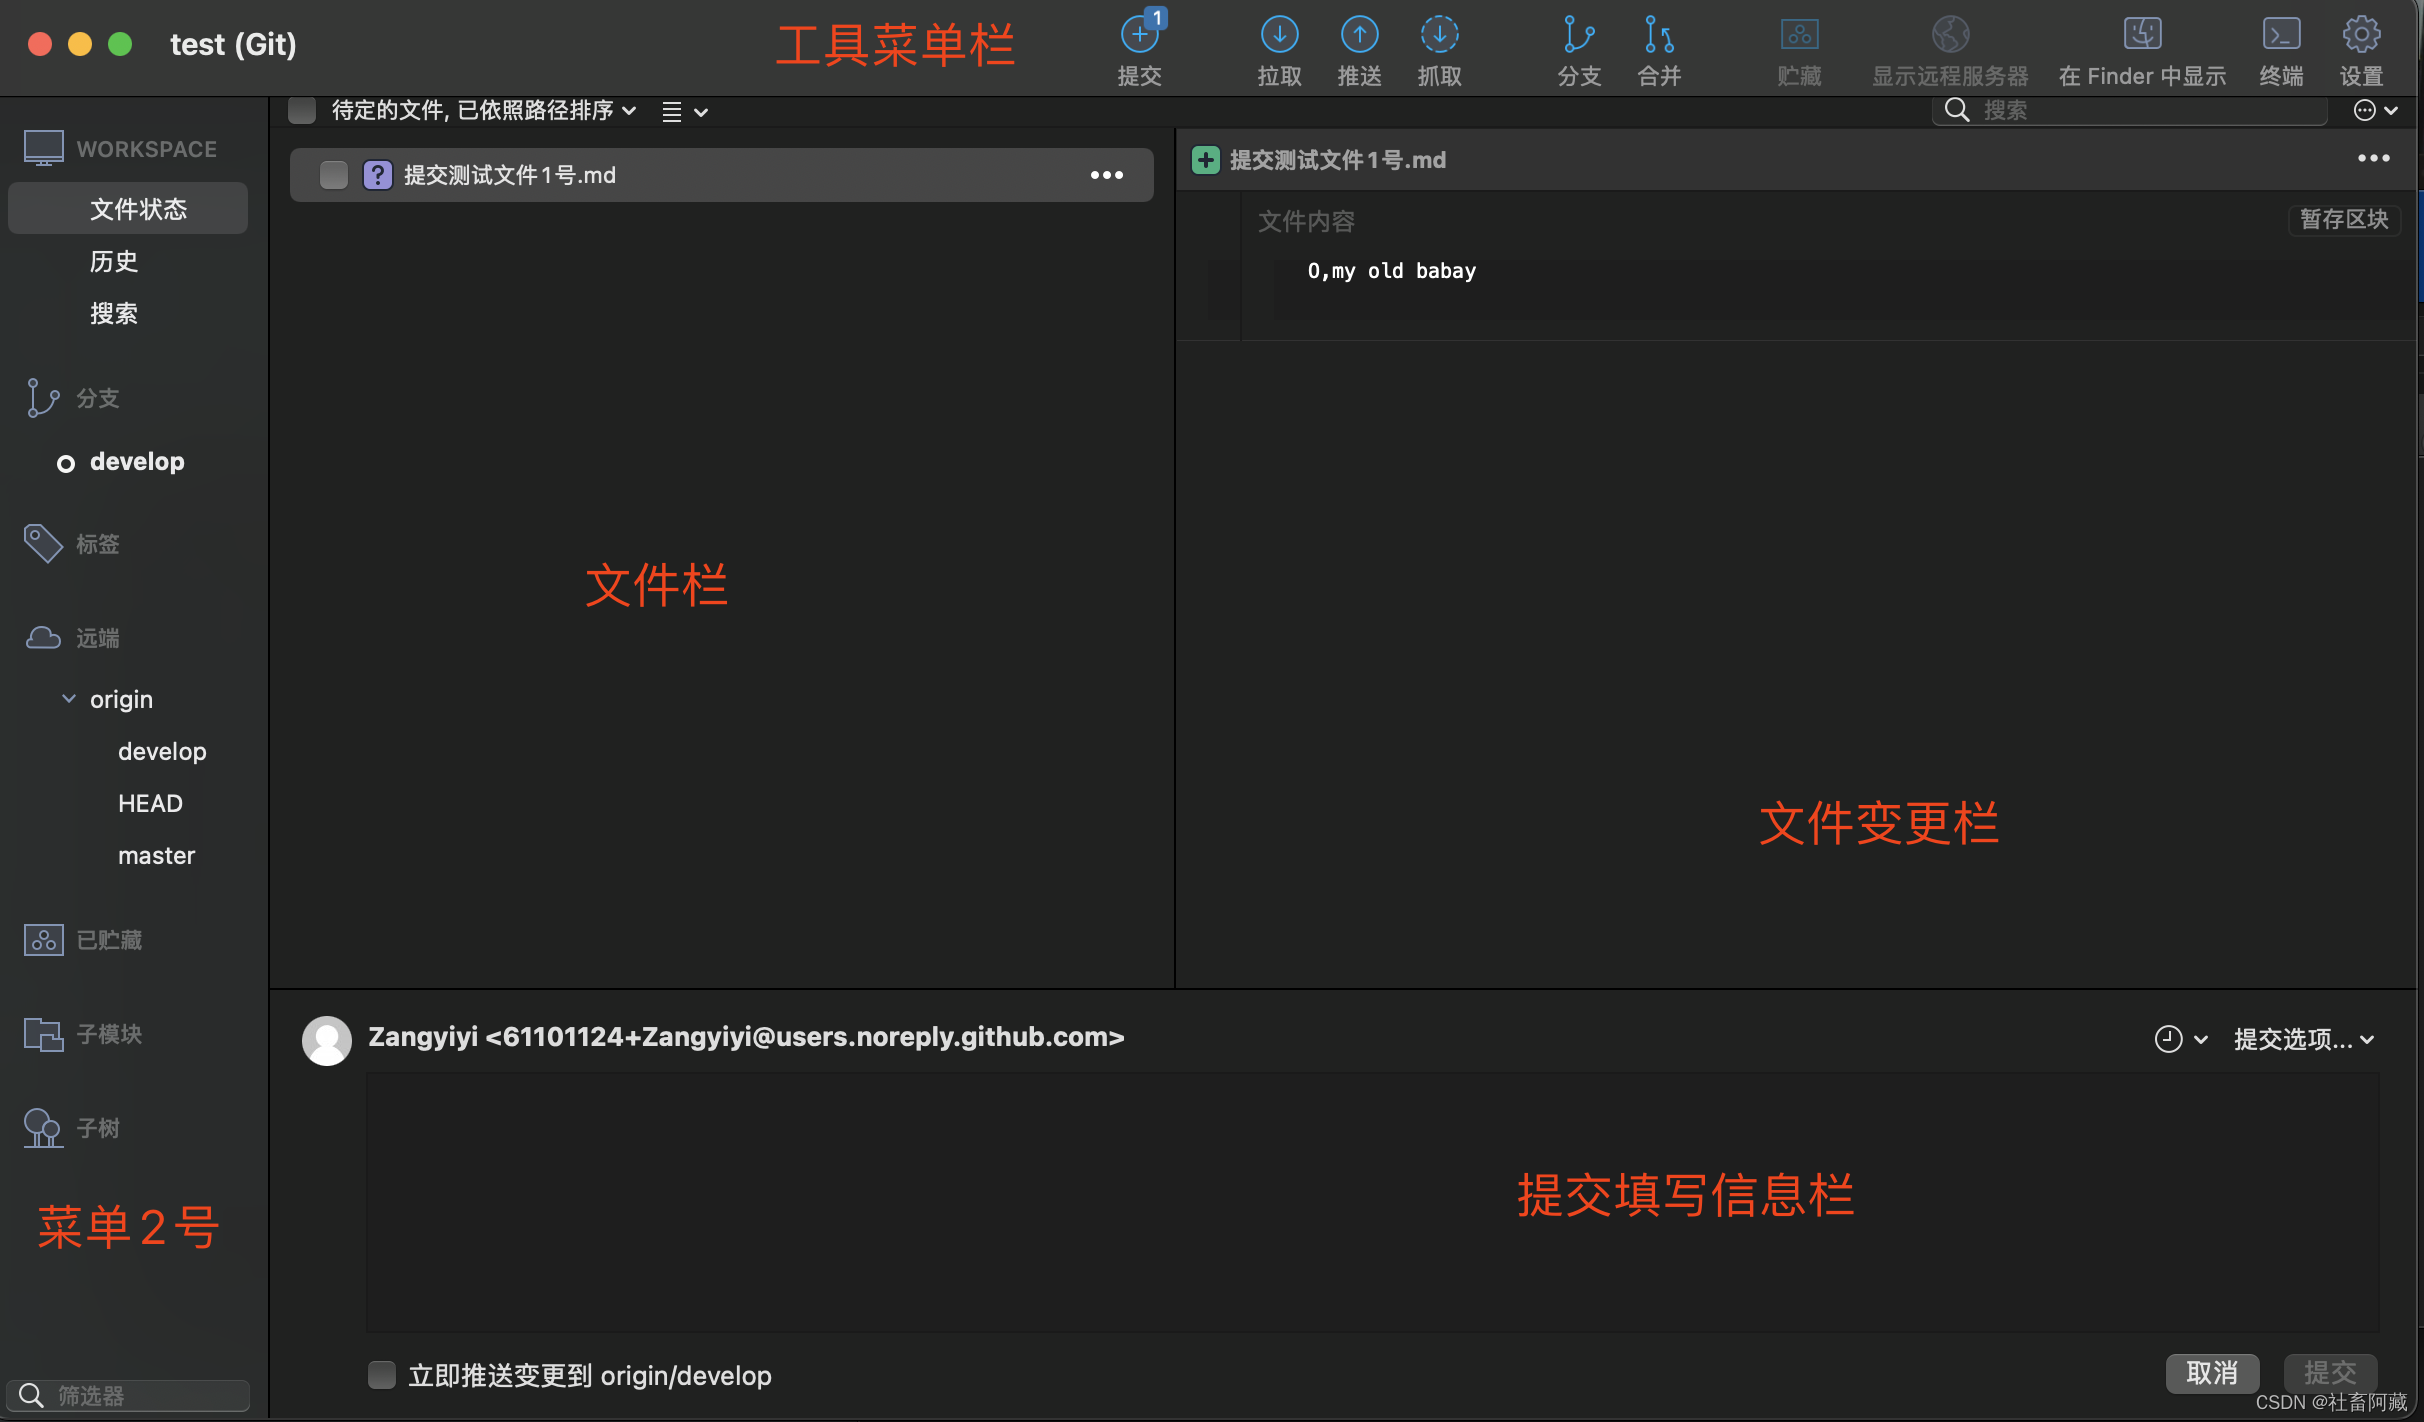
Task: Open the 提交选项 dropdown
Action: point(2303,1039)
